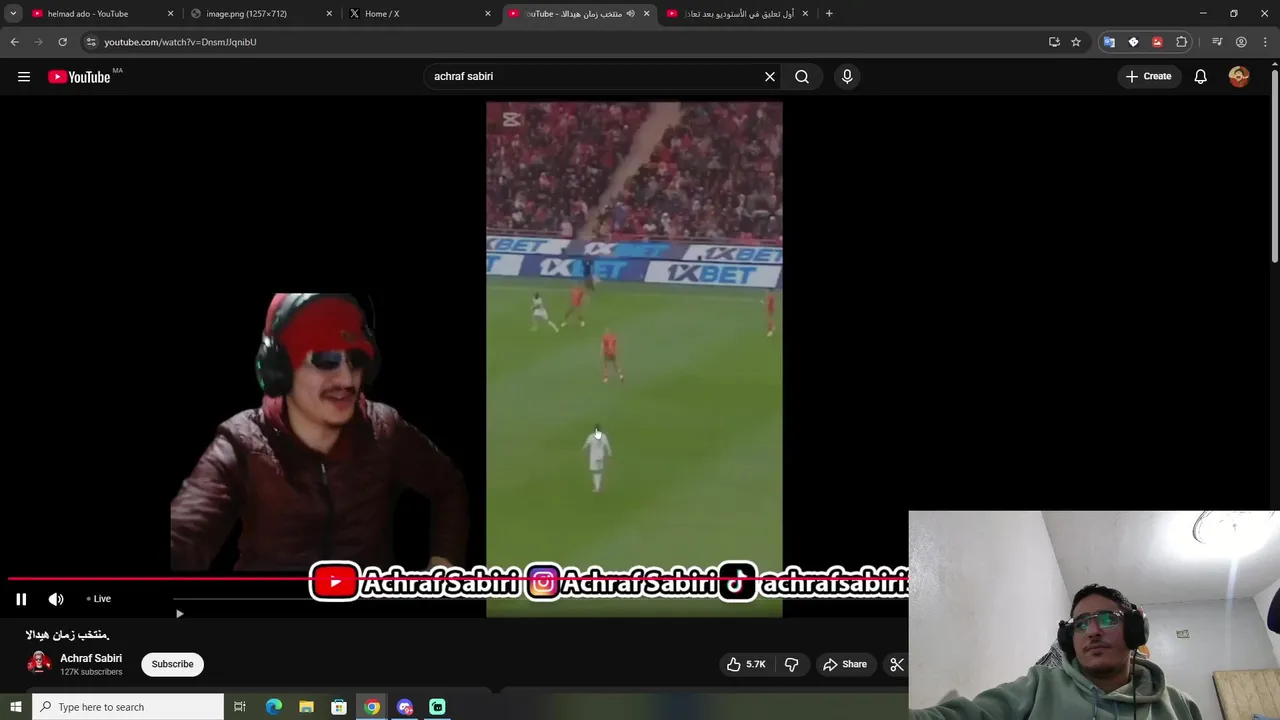
Task: View site information next to the URL
Action: click(91, 42)
